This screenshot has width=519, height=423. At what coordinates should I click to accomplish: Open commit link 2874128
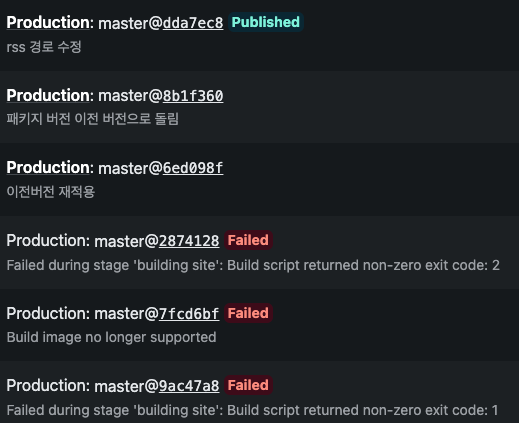pyautogui.click(x=189, y=241)
